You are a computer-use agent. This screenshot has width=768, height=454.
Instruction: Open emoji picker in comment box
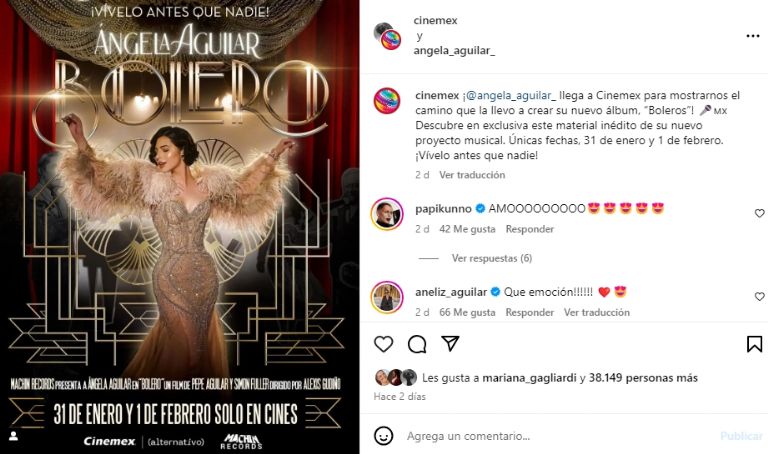coord(383,436)
